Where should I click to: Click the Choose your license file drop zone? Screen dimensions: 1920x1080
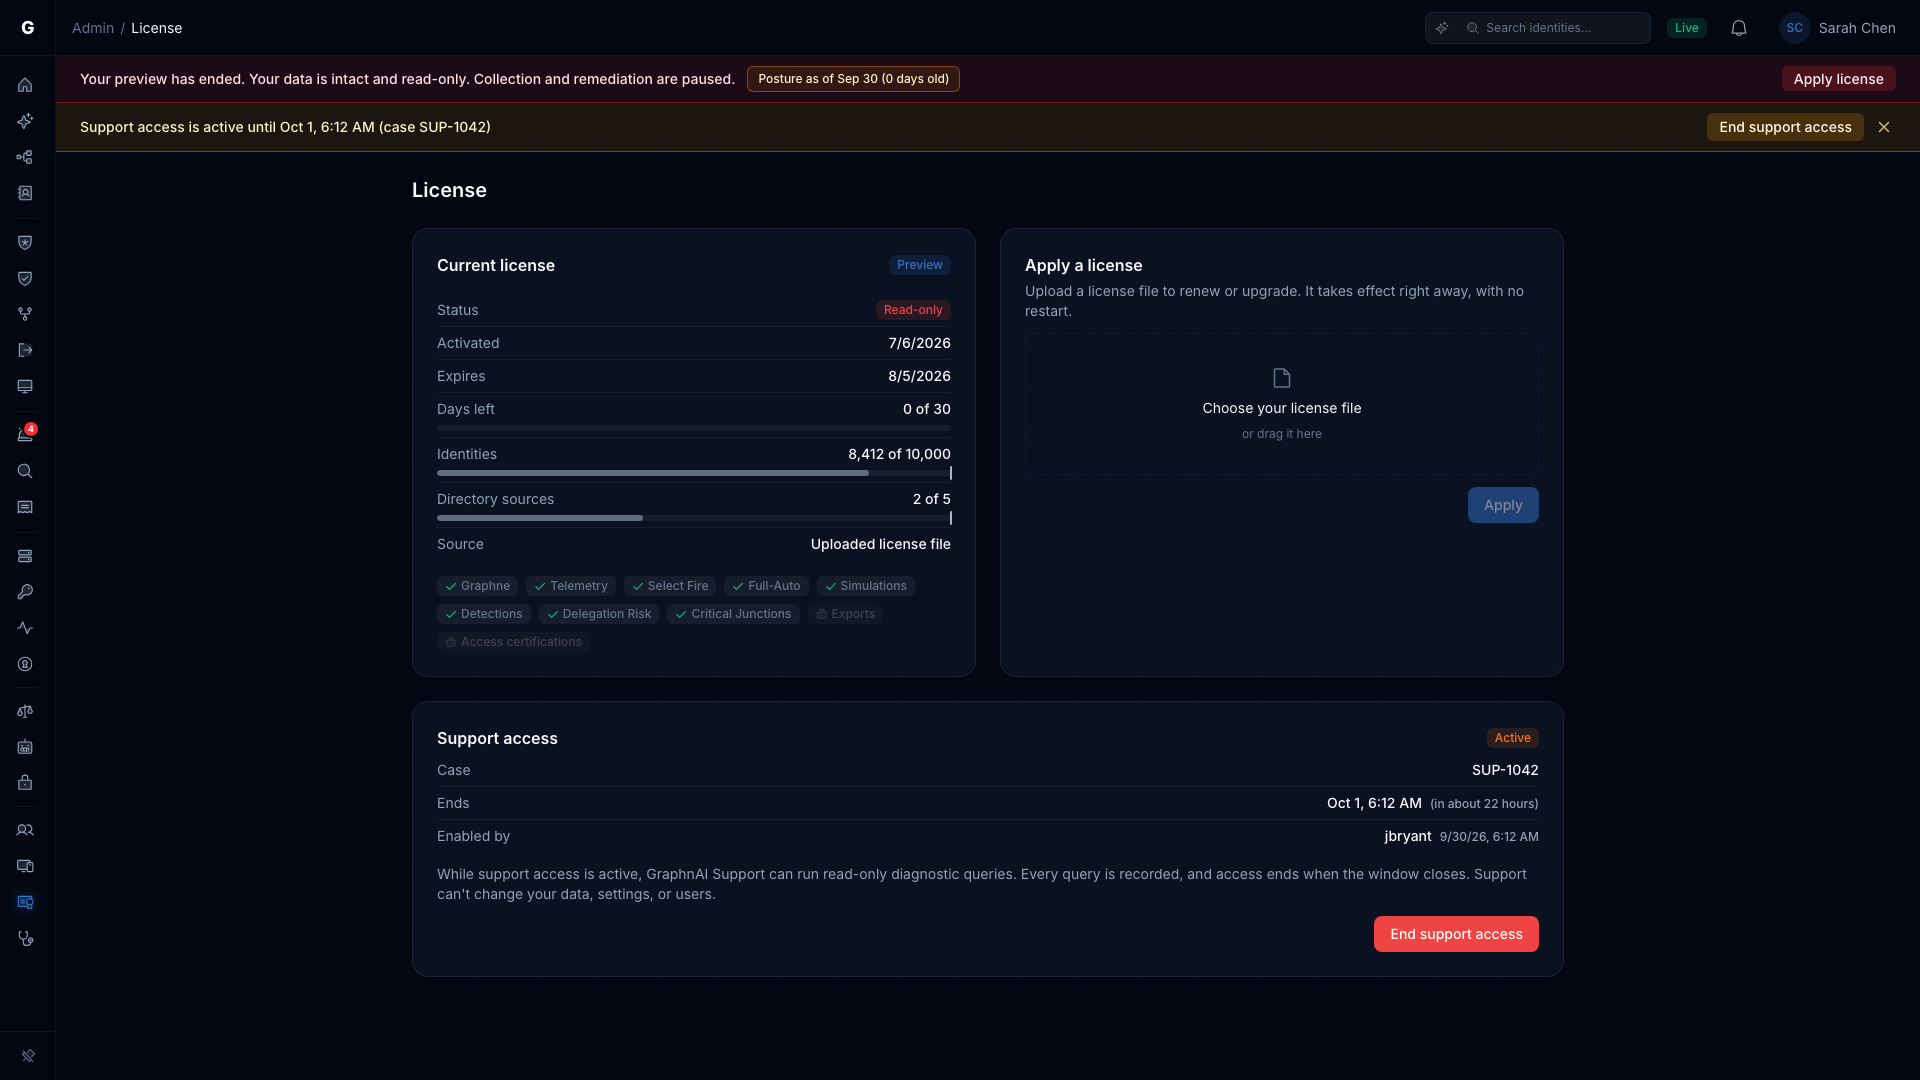[x=1282, y=404]
